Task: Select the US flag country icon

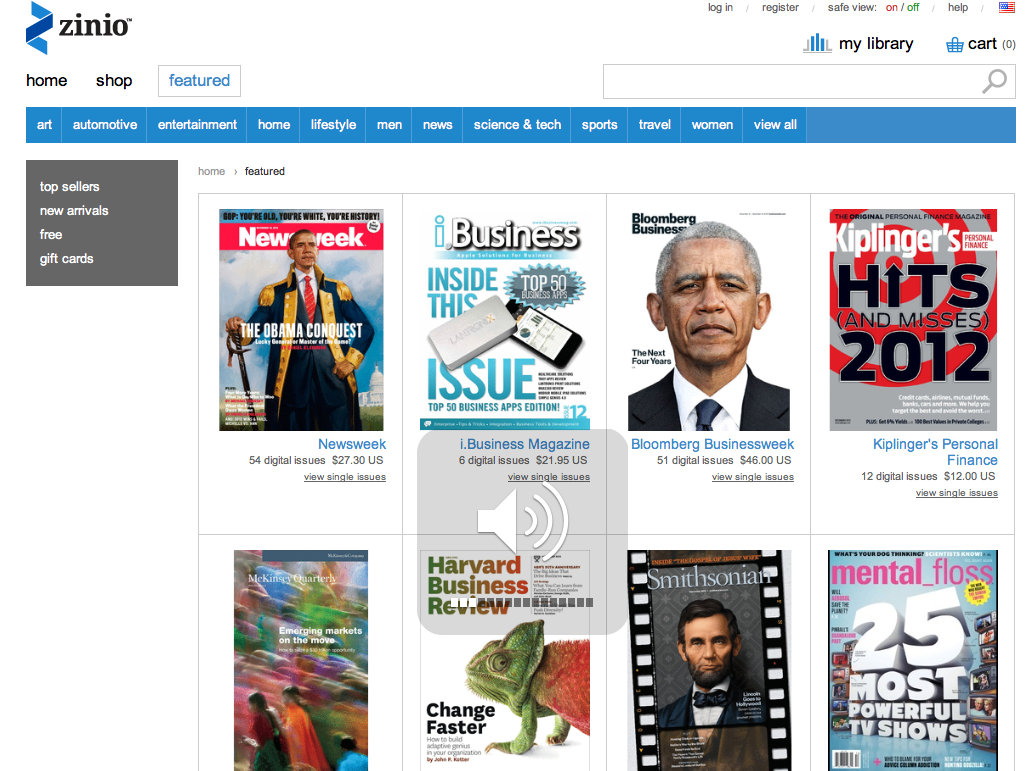Action: (x=1007, y=7)
